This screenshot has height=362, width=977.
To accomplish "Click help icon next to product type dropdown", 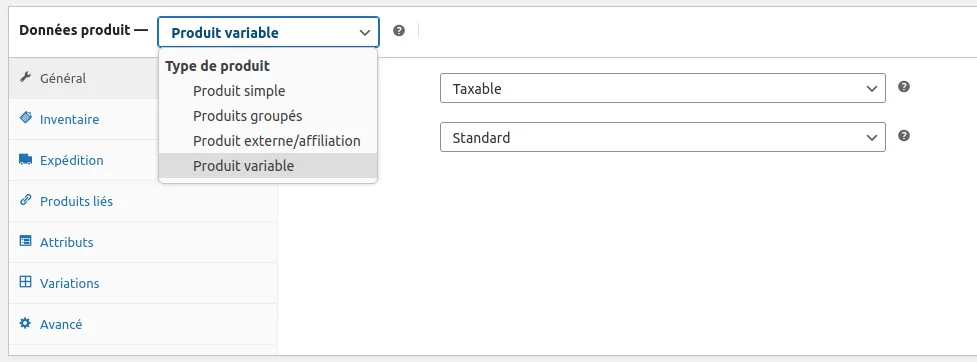I will tap(399, 31).
